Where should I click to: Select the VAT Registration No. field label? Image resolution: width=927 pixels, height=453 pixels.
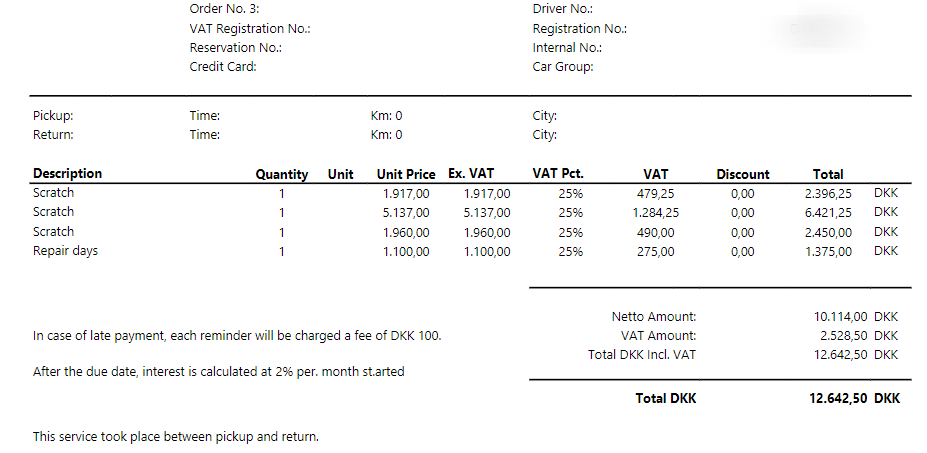click(249, 28)
